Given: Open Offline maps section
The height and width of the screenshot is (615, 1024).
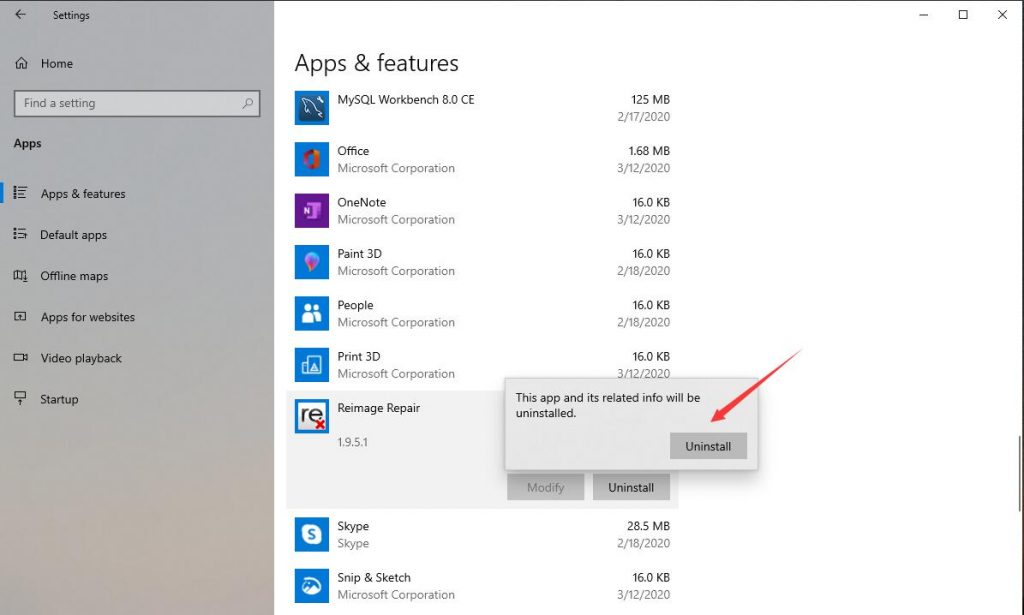Looking at the screenshot, I should click(x=74, y=276).
